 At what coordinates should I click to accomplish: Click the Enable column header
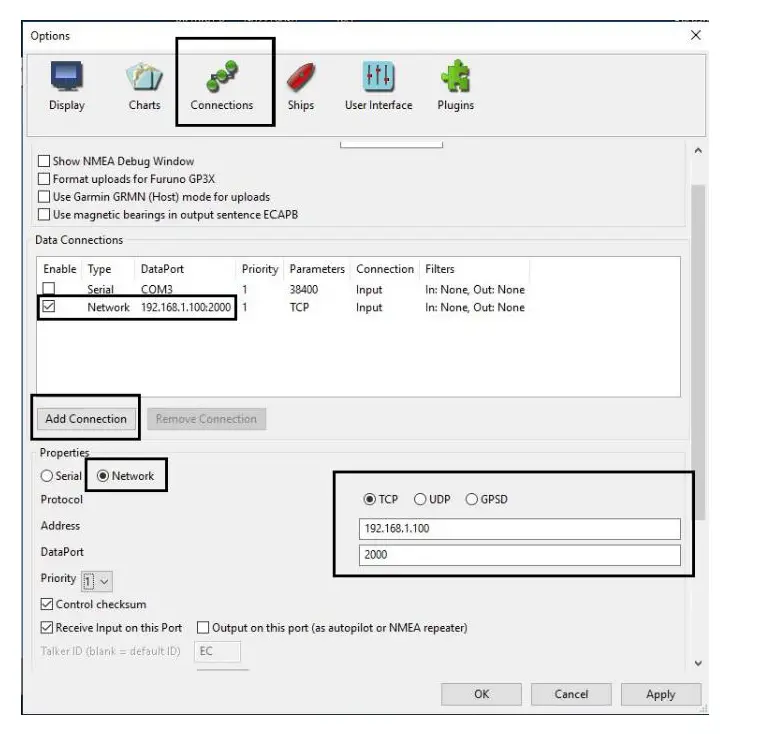[x=60, y=269]
